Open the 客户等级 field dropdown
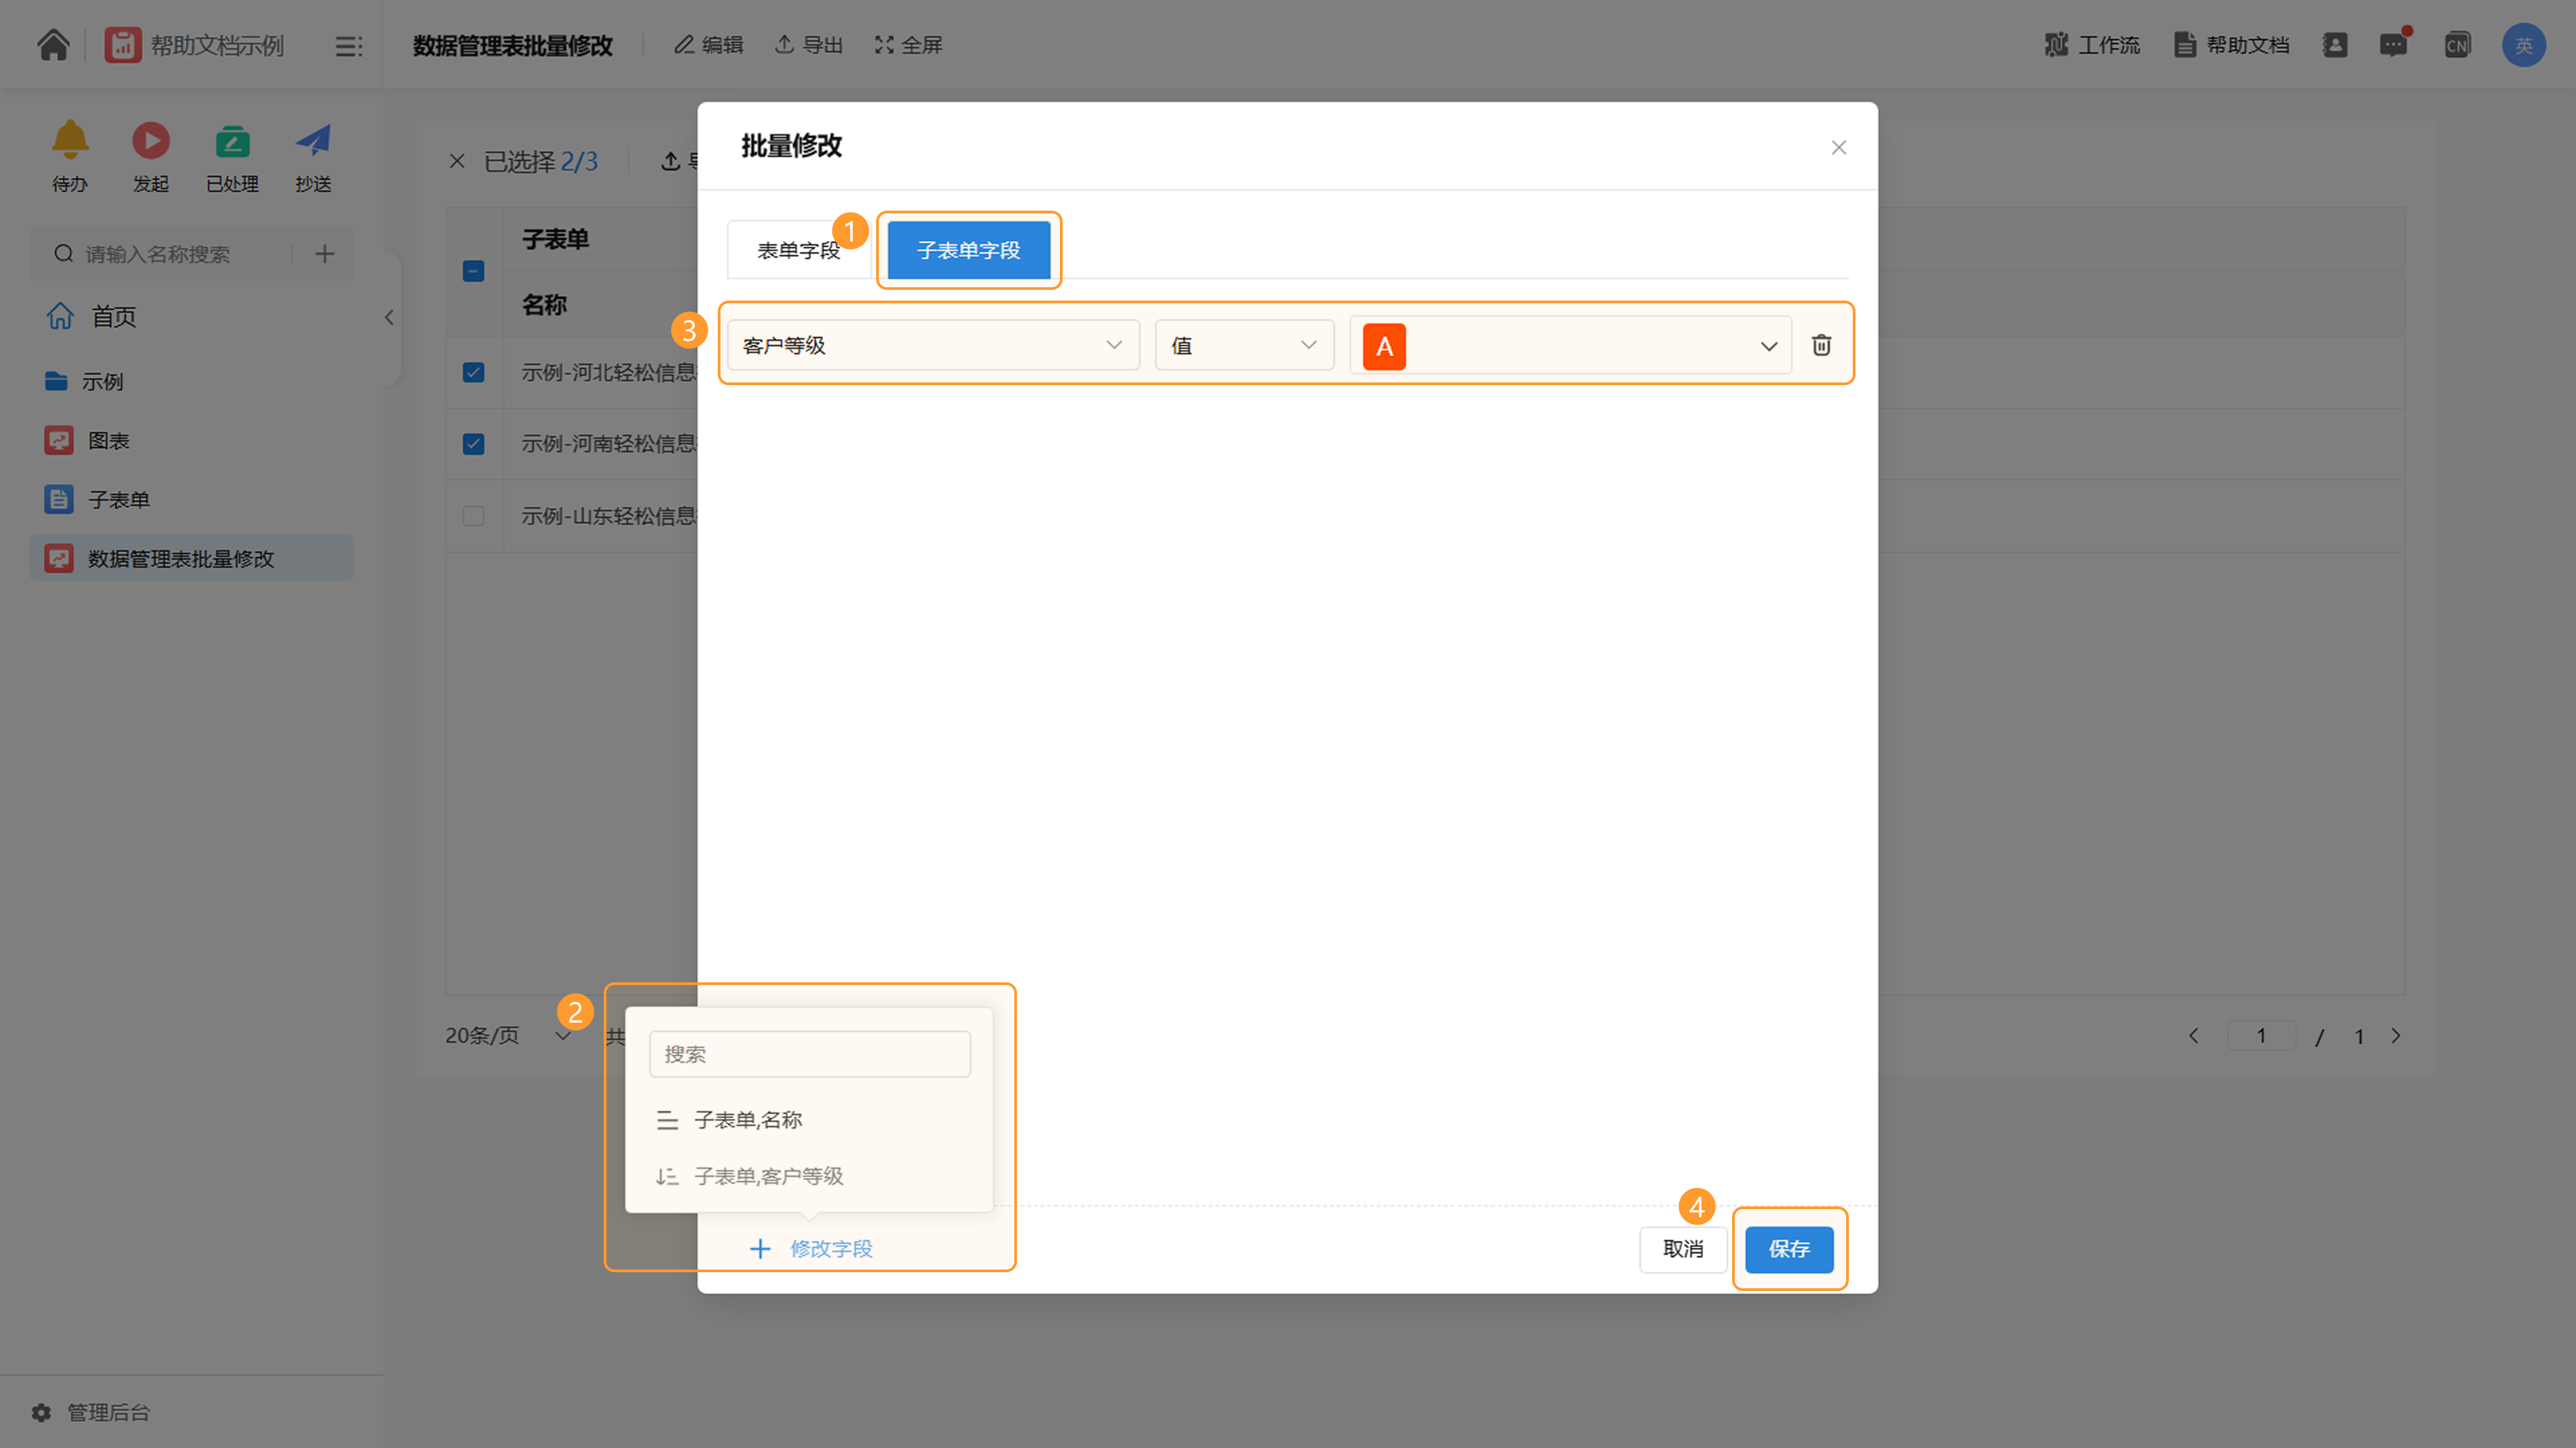The image size is (2576, 1448). (933, 345)
